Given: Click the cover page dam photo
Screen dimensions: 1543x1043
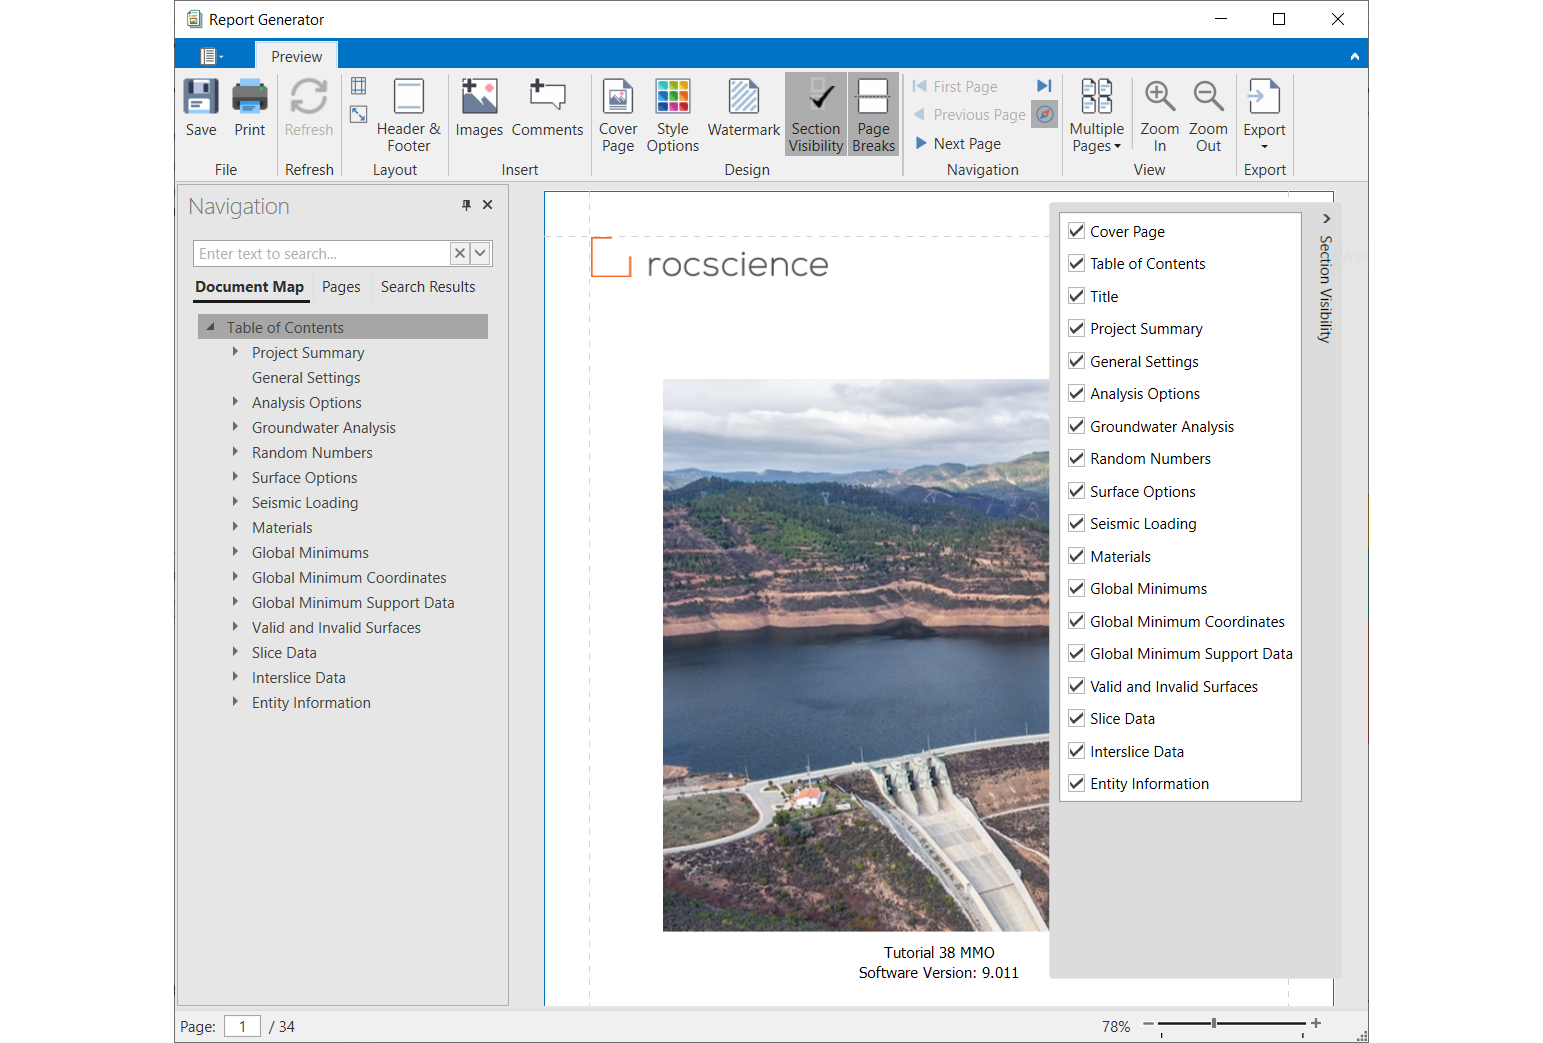Looking at the screenshot, I should pos(856,655).
